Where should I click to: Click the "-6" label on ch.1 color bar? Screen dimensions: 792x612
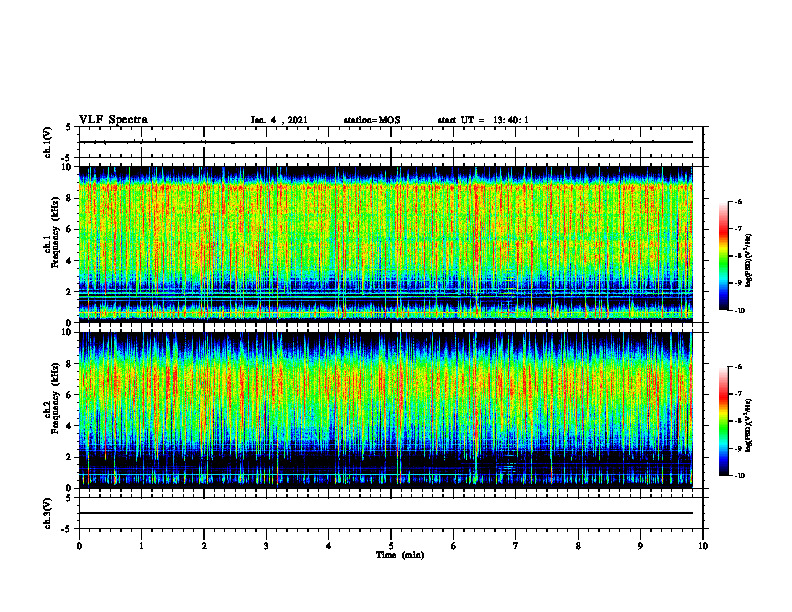pos(738,202)
